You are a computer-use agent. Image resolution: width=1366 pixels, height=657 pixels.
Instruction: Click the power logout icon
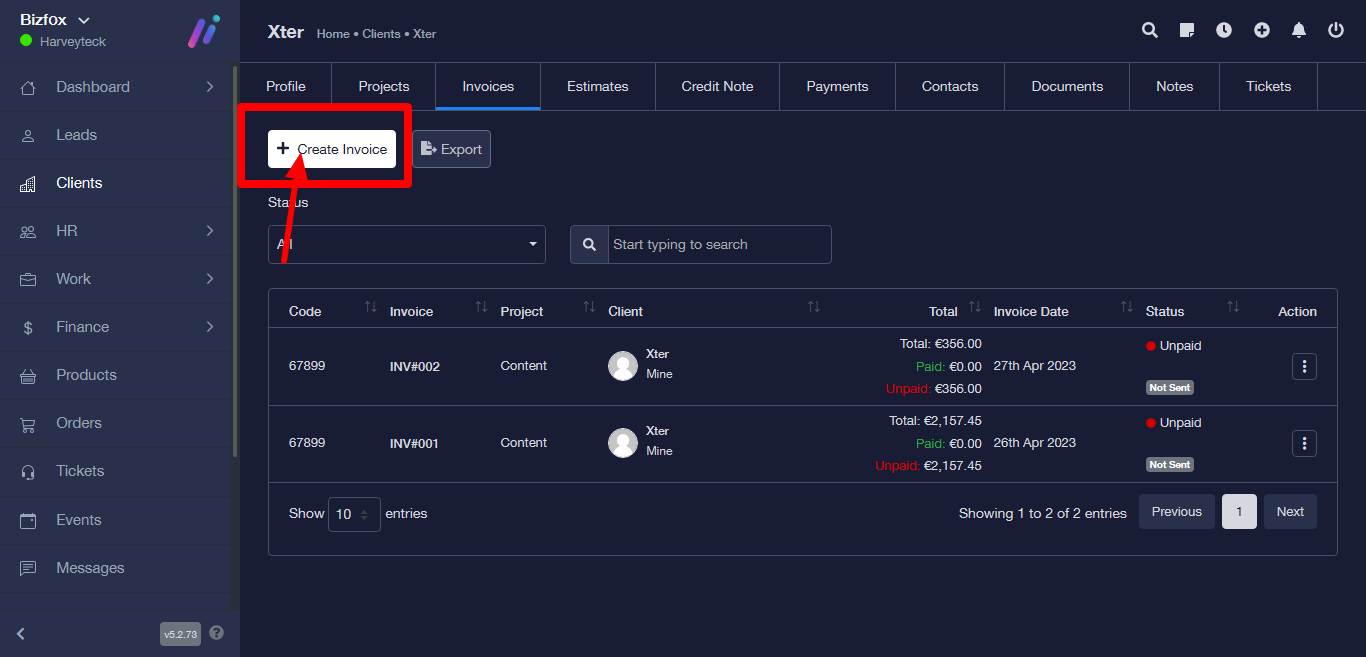(x=1336, y=30)
